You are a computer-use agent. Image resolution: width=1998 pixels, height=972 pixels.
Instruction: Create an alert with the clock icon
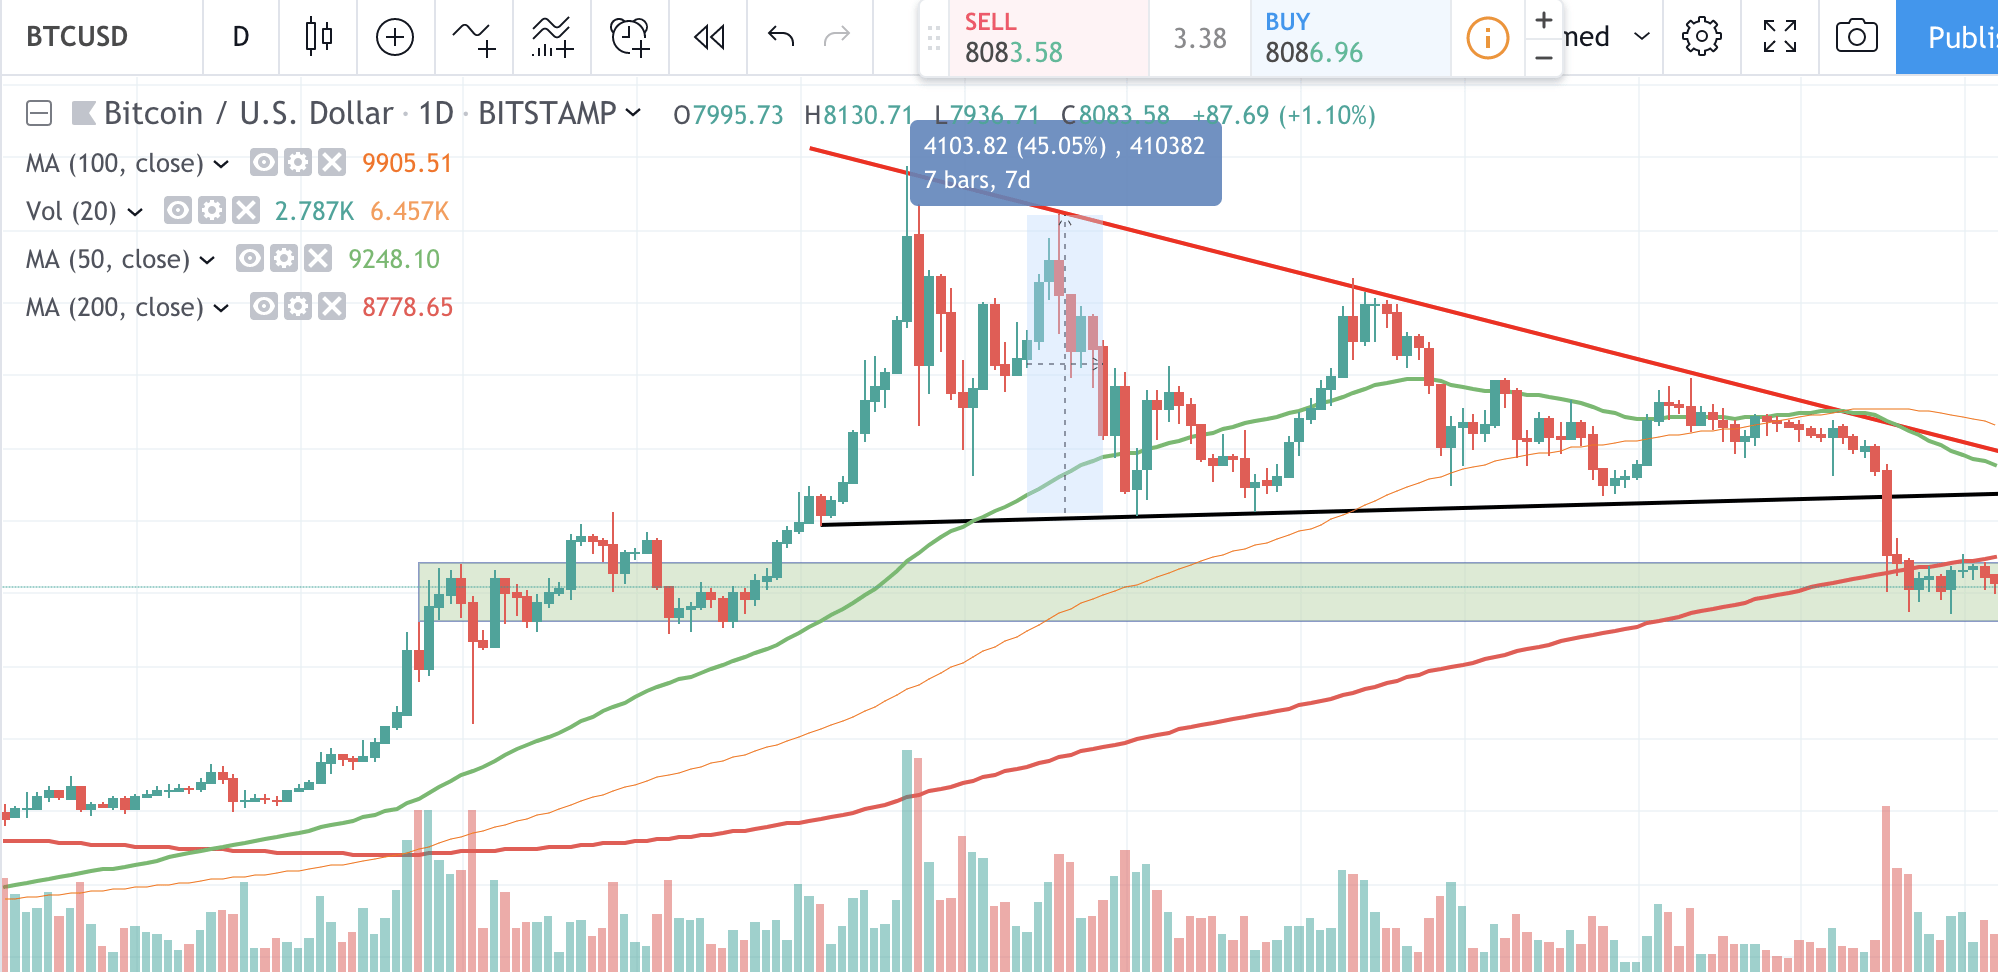click(x=630, y=37)
